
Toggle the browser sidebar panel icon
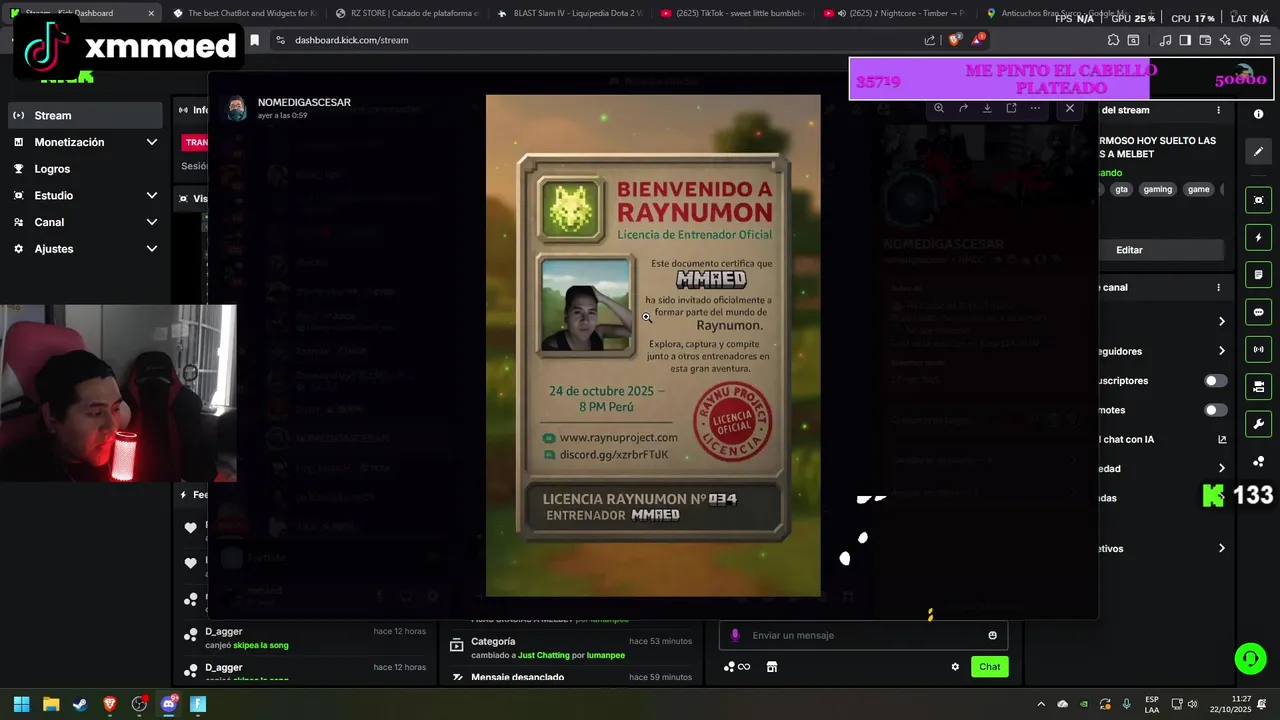tap(1185, 40)
